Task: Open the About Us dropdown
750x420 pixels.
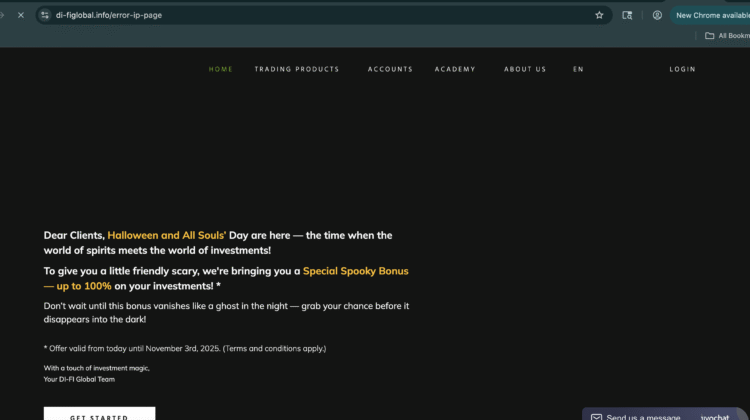Action: tap(525, 69)
